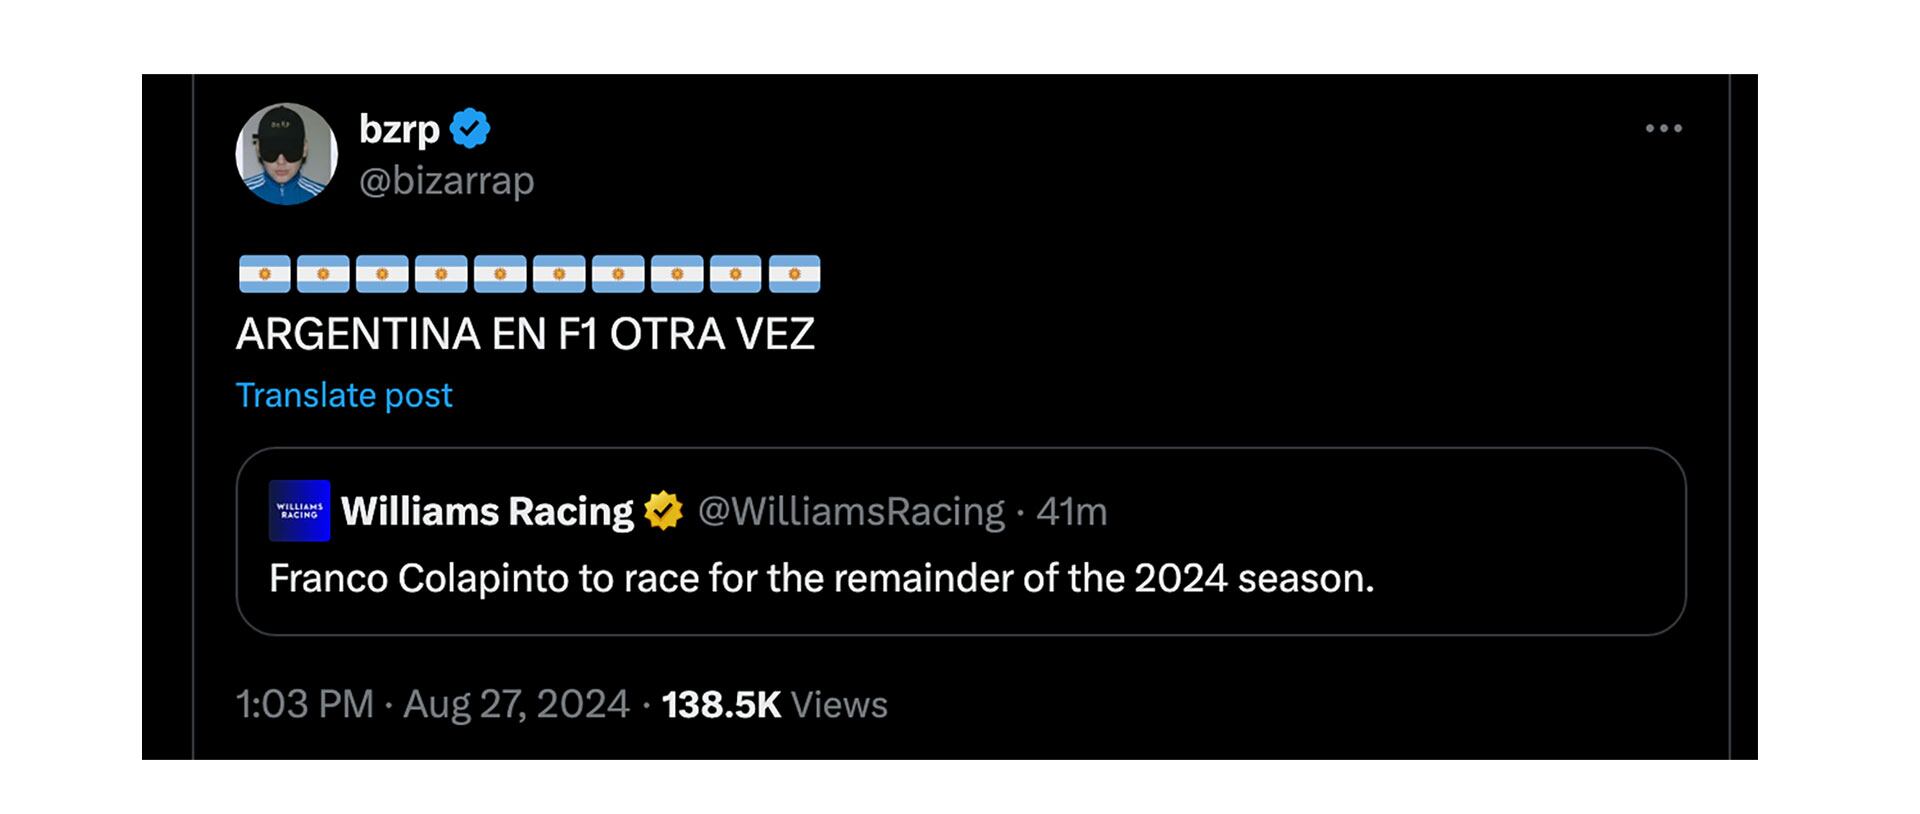Click the Translate post link
This screenshot has height=814, width=1920.
coord(344,395)
